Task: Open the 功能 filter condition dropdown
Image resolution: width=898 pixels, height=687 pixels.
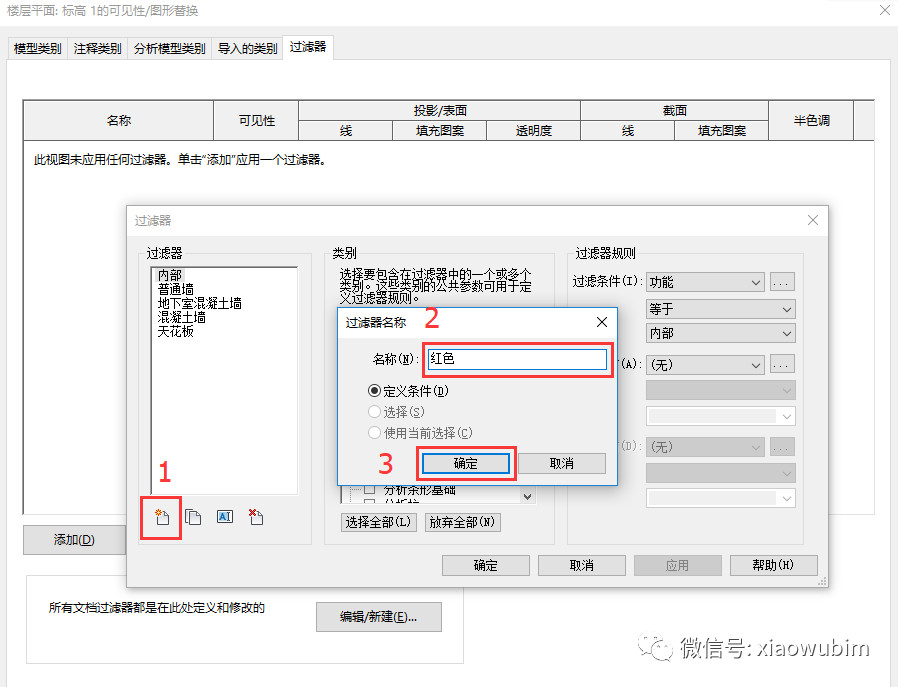Action: [x=705, y=282]
